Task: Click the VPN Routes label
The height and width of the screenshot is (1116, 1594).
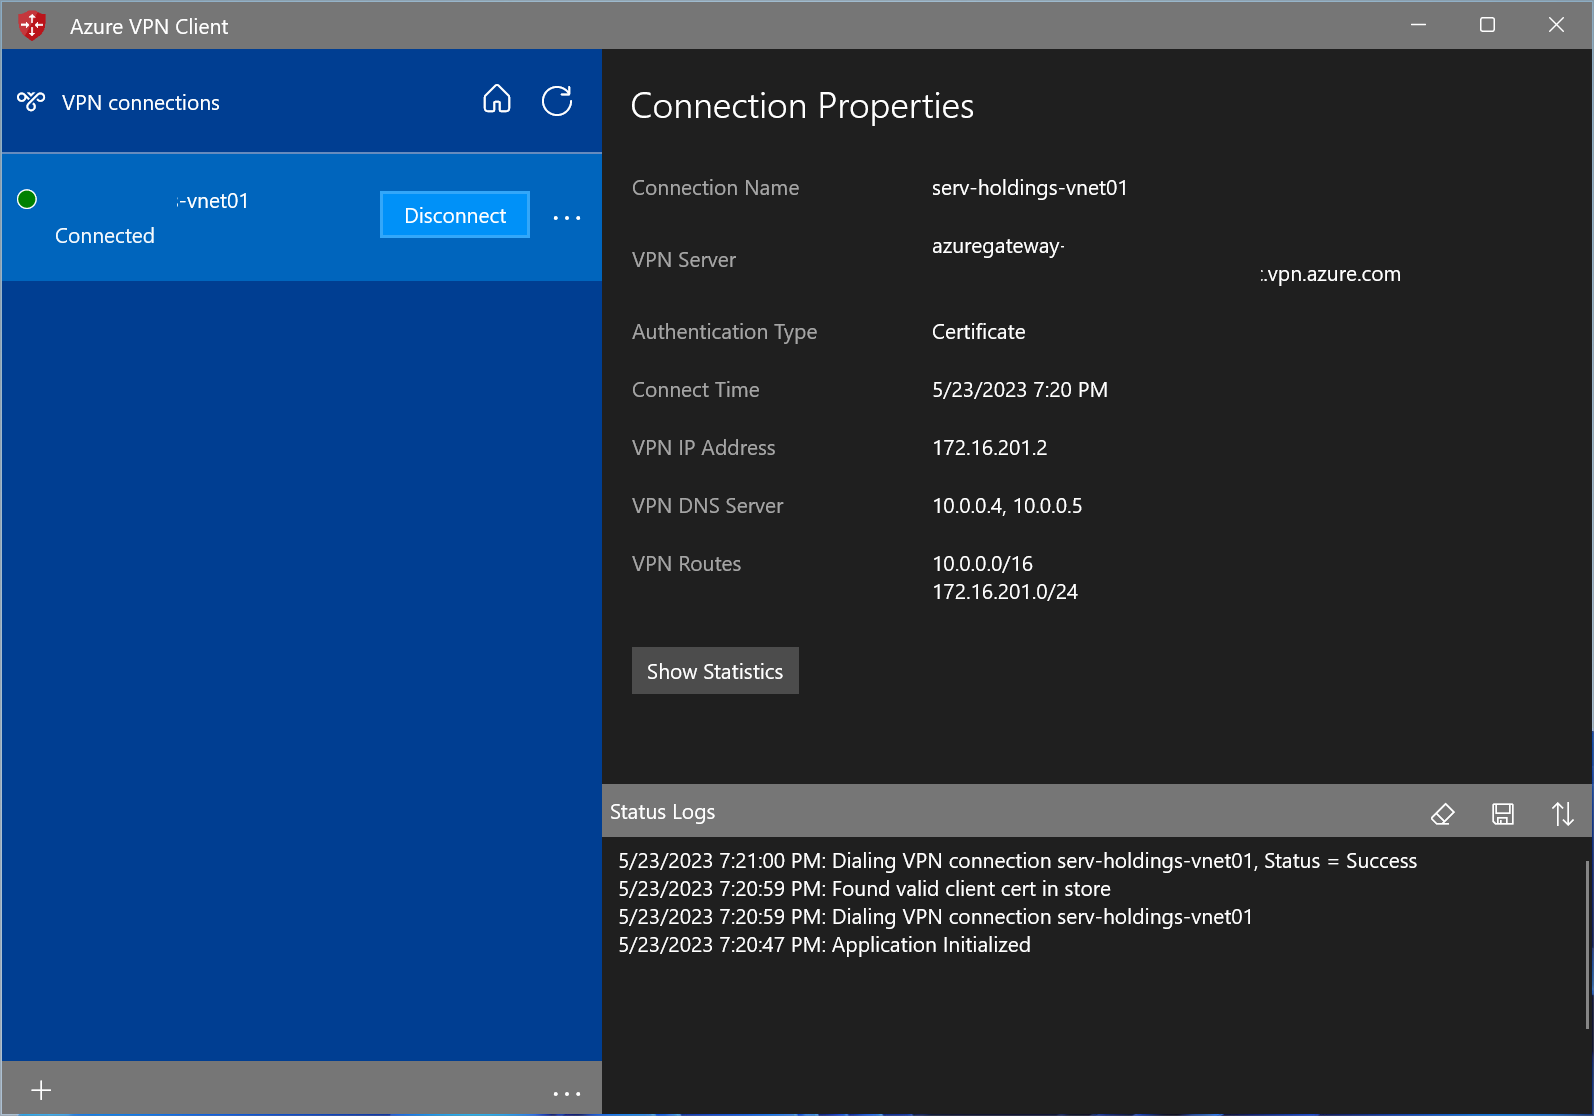Action: (x=687, y=564)
